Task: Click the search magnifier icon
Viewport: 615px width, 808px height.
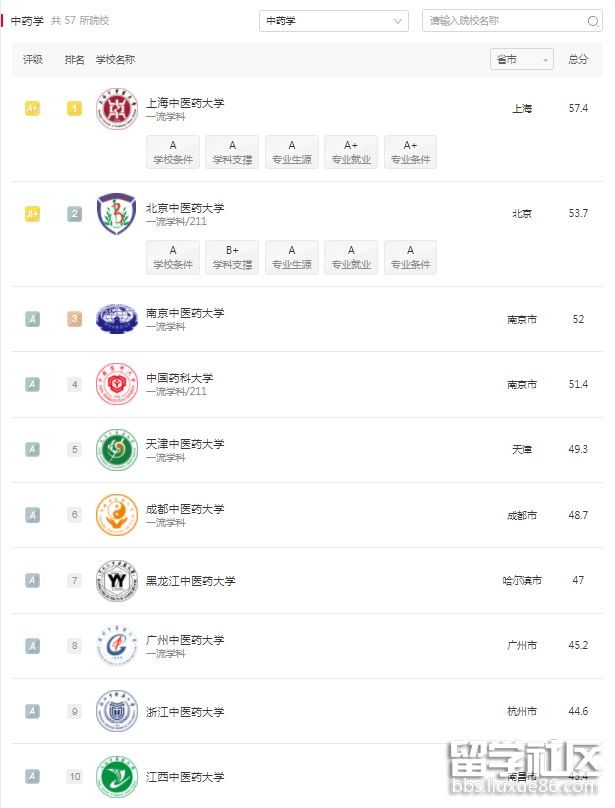Action: pos(593,21)
